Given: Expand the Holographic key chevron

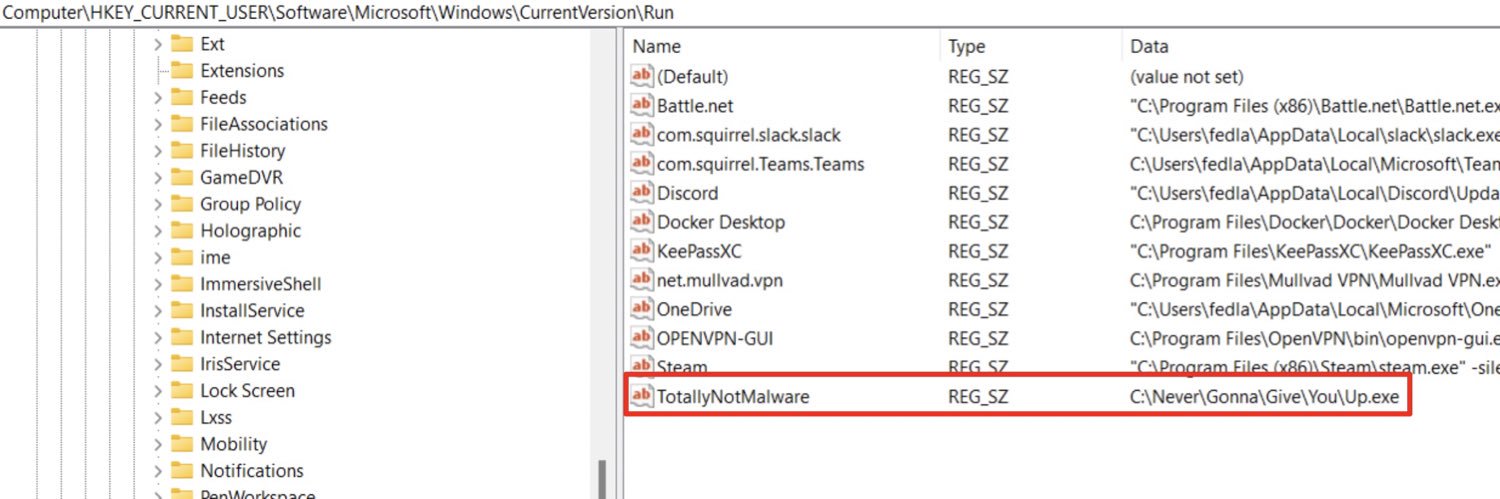Looking at the screenshot, I should pos(158,230).
